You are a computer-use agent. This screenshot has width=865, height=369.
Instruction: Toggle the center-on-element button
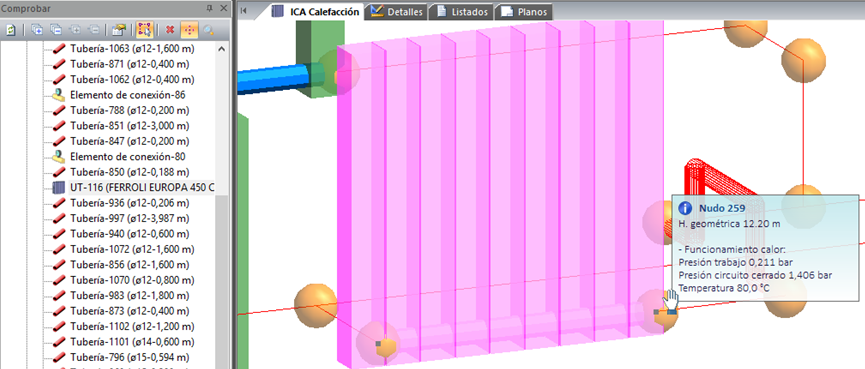point(189,30)
